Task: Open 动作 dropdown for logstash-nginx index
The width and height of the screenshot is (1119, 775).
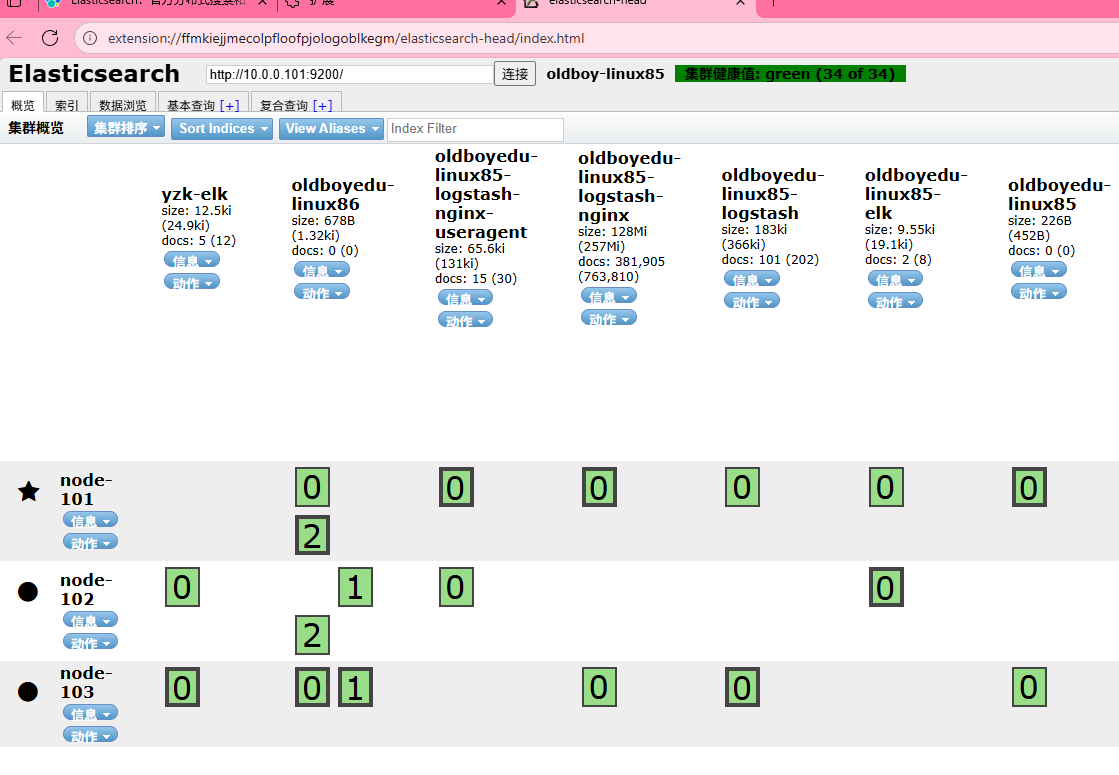Action: click(609, 318)
